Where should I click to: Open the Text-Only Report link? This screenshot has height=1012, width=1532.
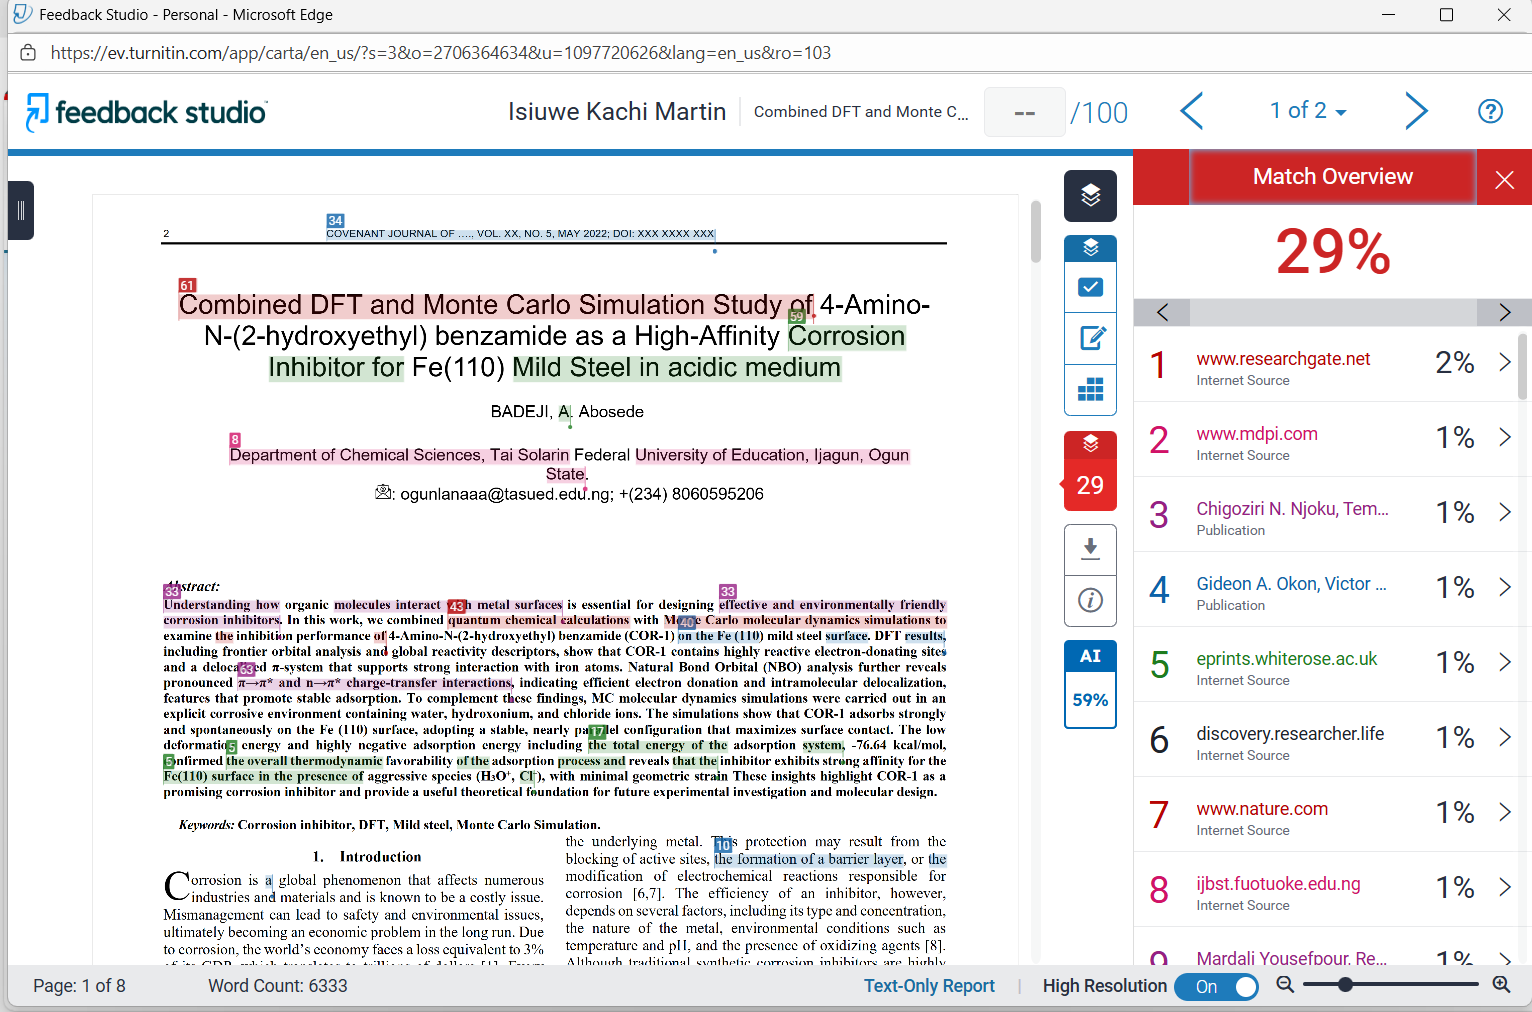(929, 986)
